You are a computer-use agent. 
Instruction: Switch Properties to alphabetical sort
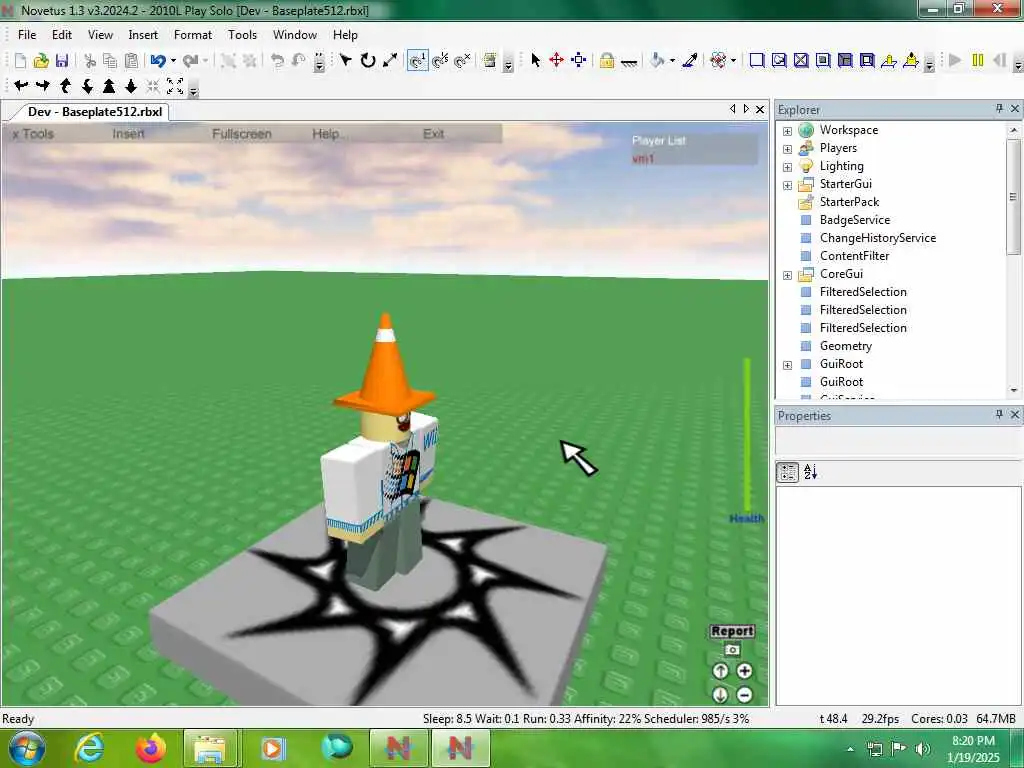tap(810, 472)
